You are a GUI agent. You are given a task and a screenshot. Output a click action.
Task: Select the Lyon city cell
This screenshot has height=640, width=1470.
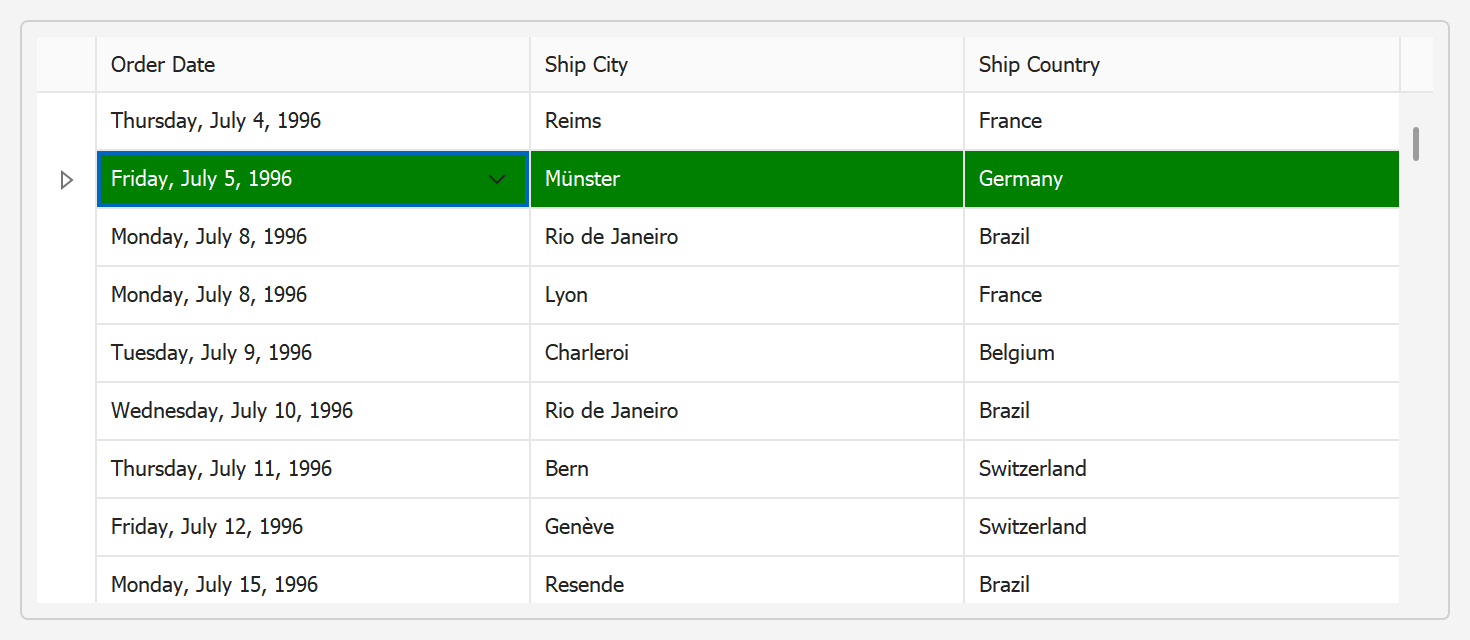(x=746, y=295)
